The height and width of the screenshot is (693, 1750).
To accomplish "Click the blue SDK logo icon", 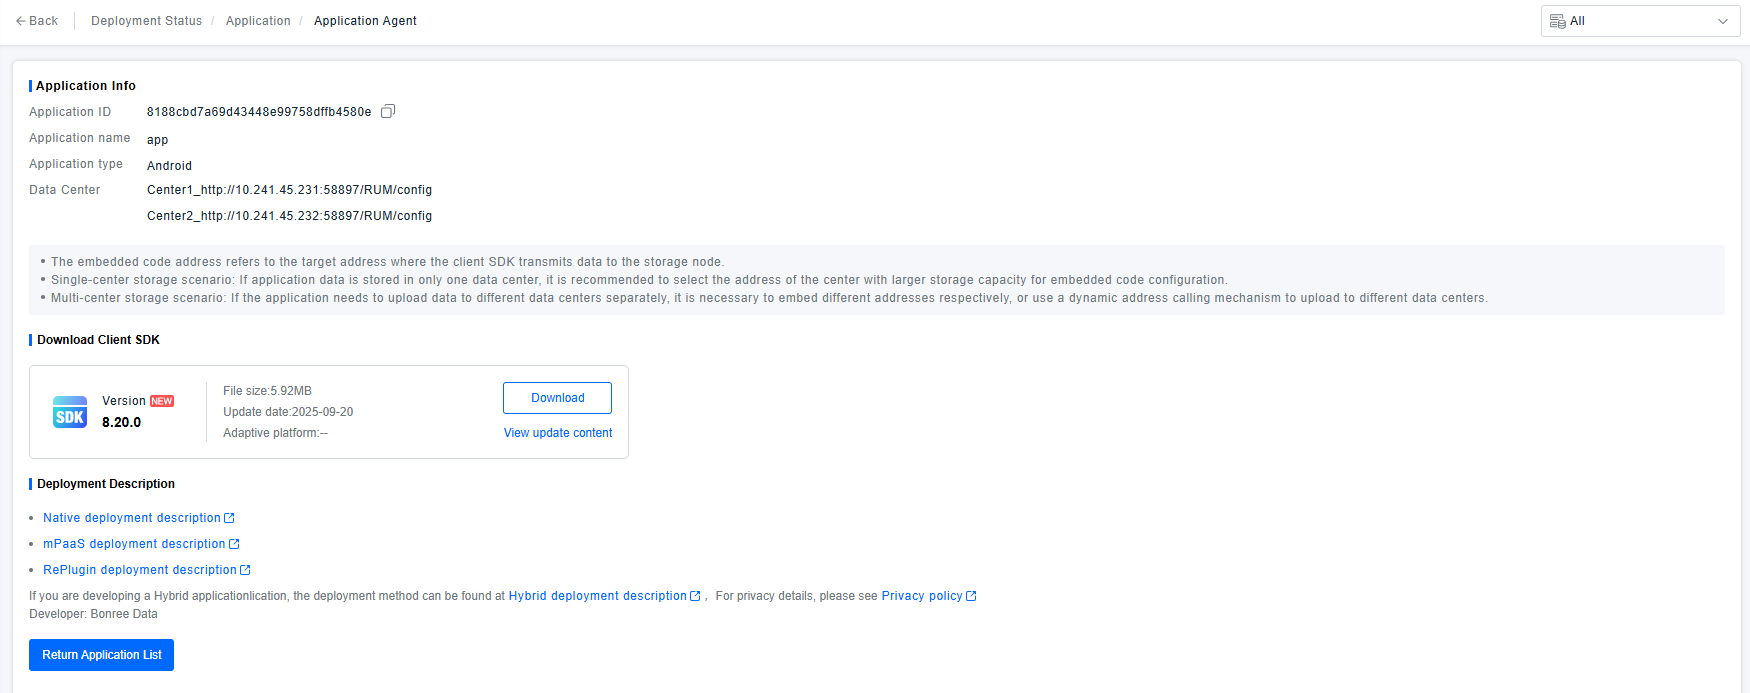I will (x=70, y=412).
